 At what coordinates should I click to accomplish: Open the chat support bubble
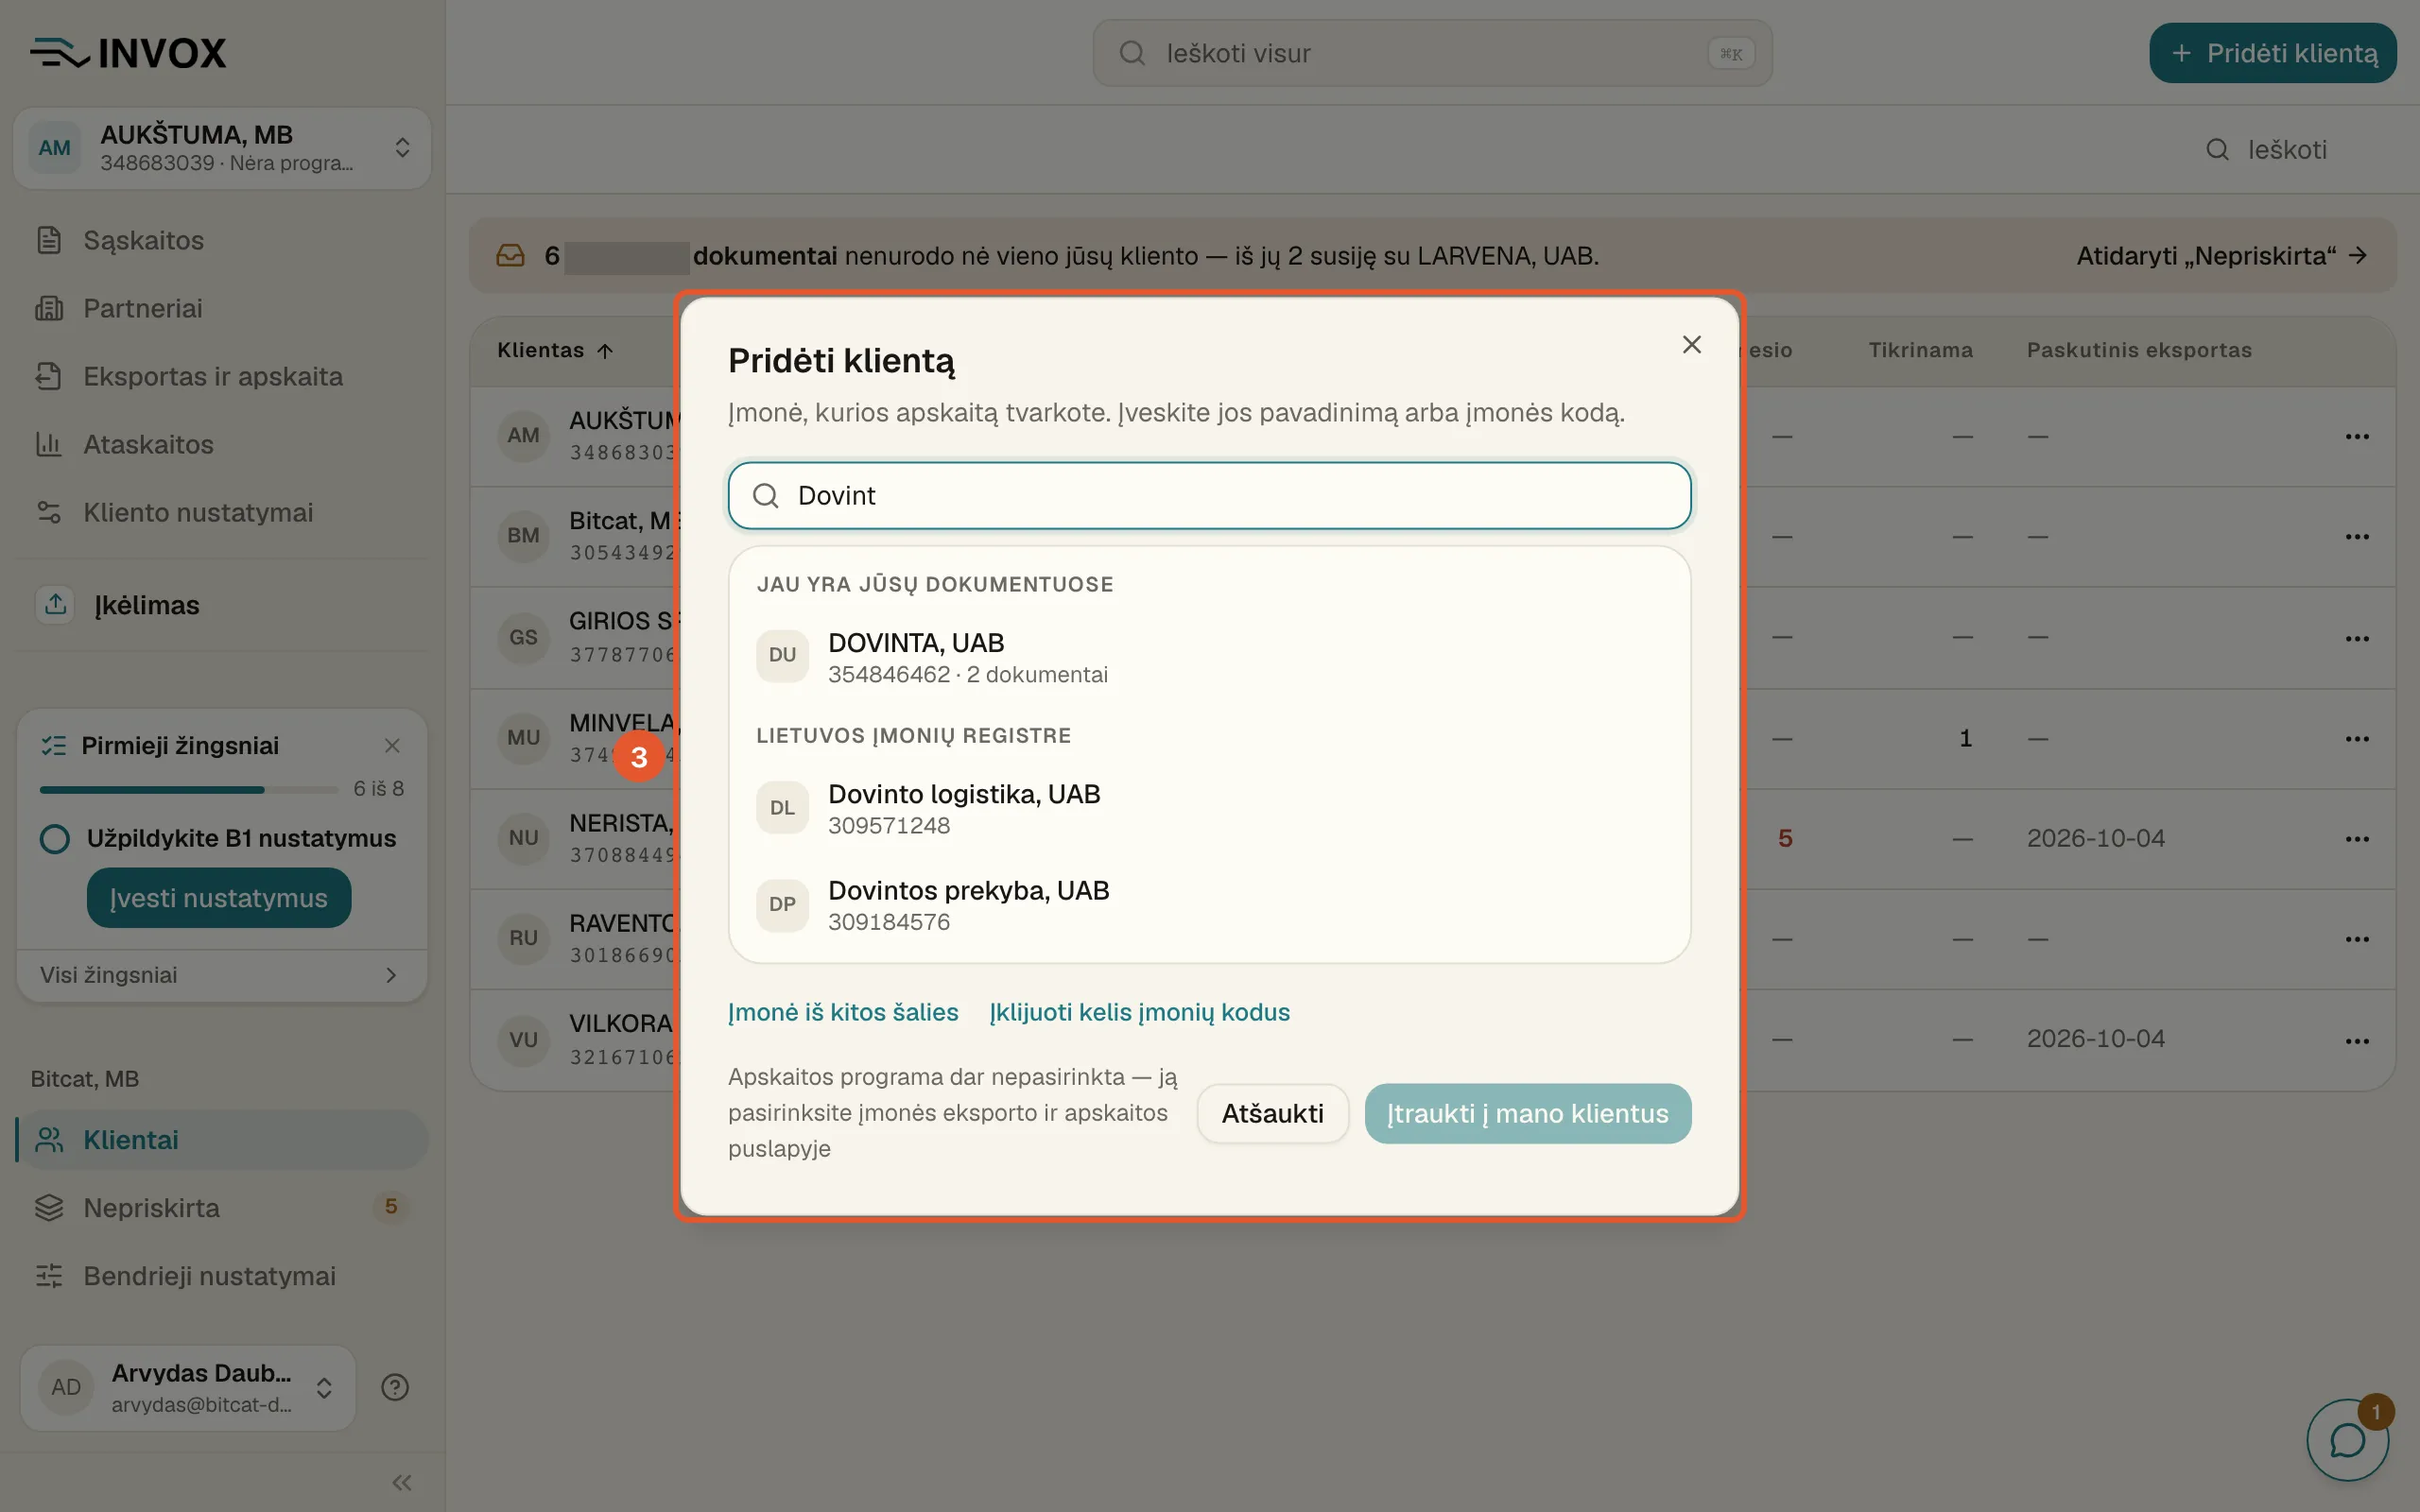coord(2347,1440)
